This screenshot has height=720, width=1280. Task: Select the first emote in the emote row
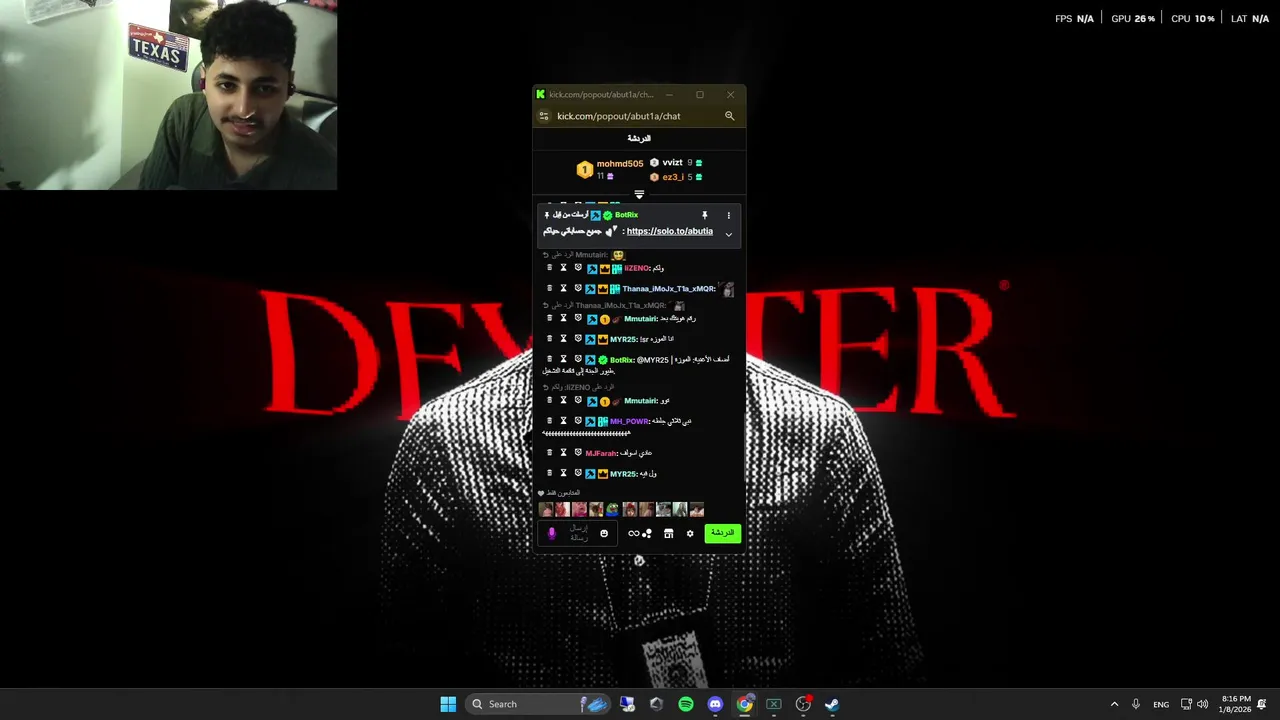click(545, 510)
